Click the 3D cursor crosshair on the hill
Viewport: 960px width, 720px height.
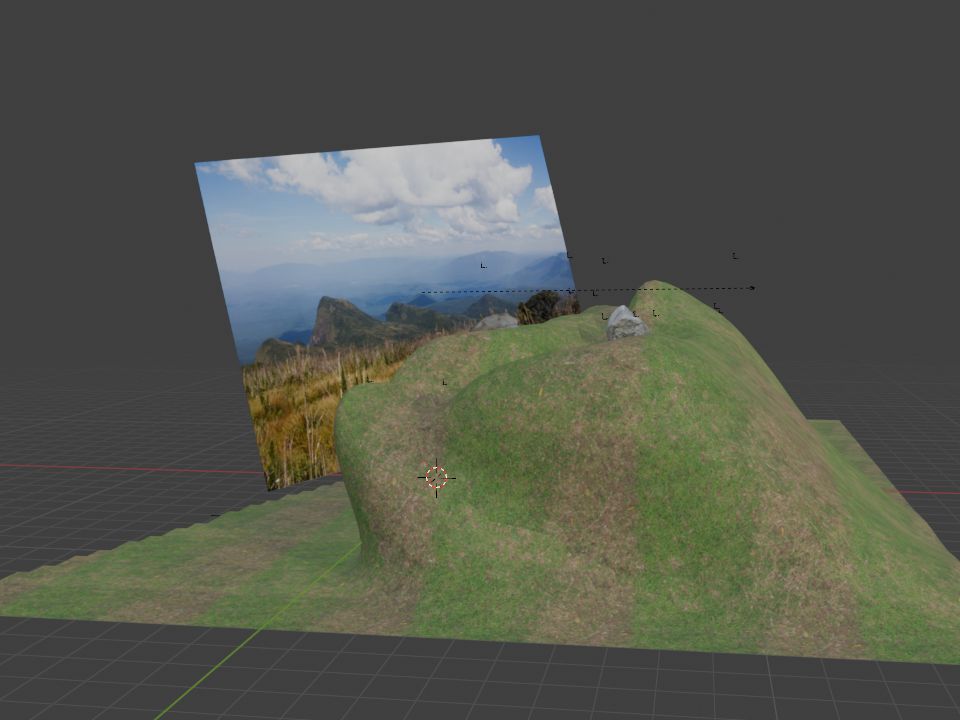point(436,478)
